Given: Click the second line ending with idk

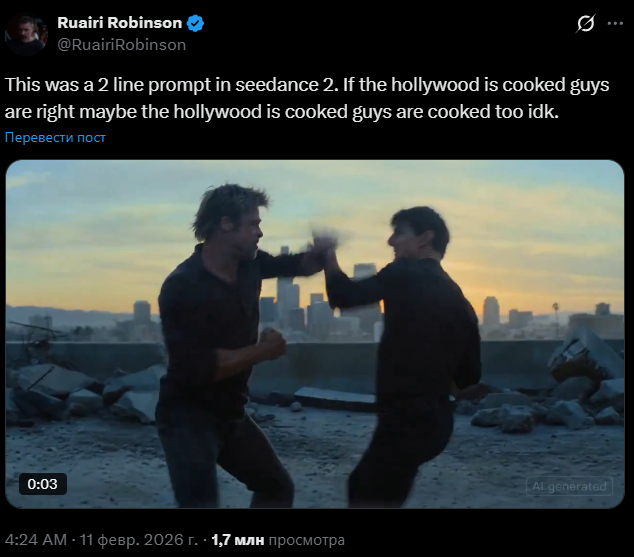Looking at the screenshot, I should 282,112.
